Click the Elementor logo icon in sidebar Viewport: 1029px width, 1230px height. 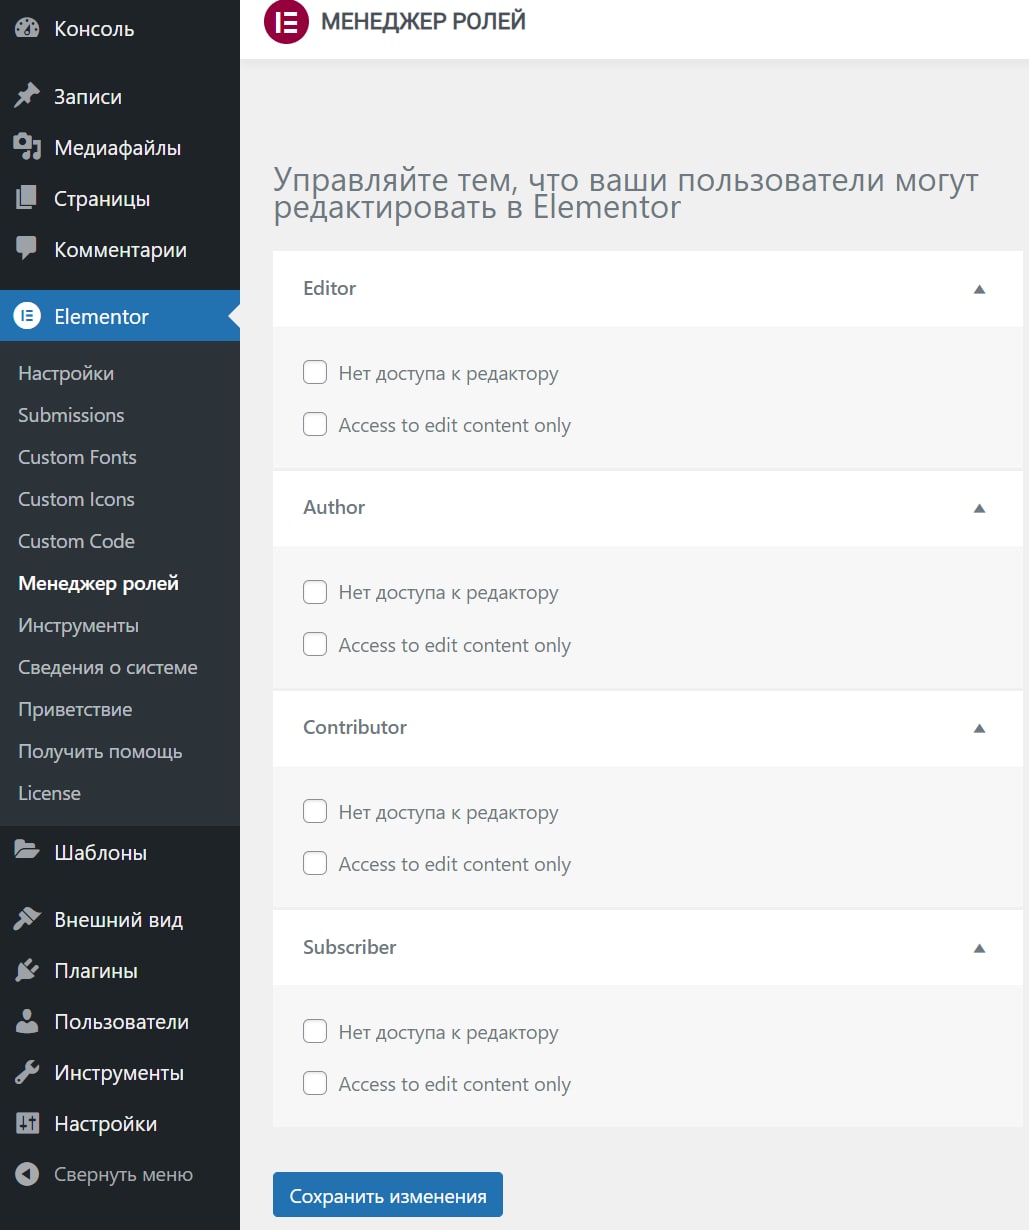tap(27, 316)
